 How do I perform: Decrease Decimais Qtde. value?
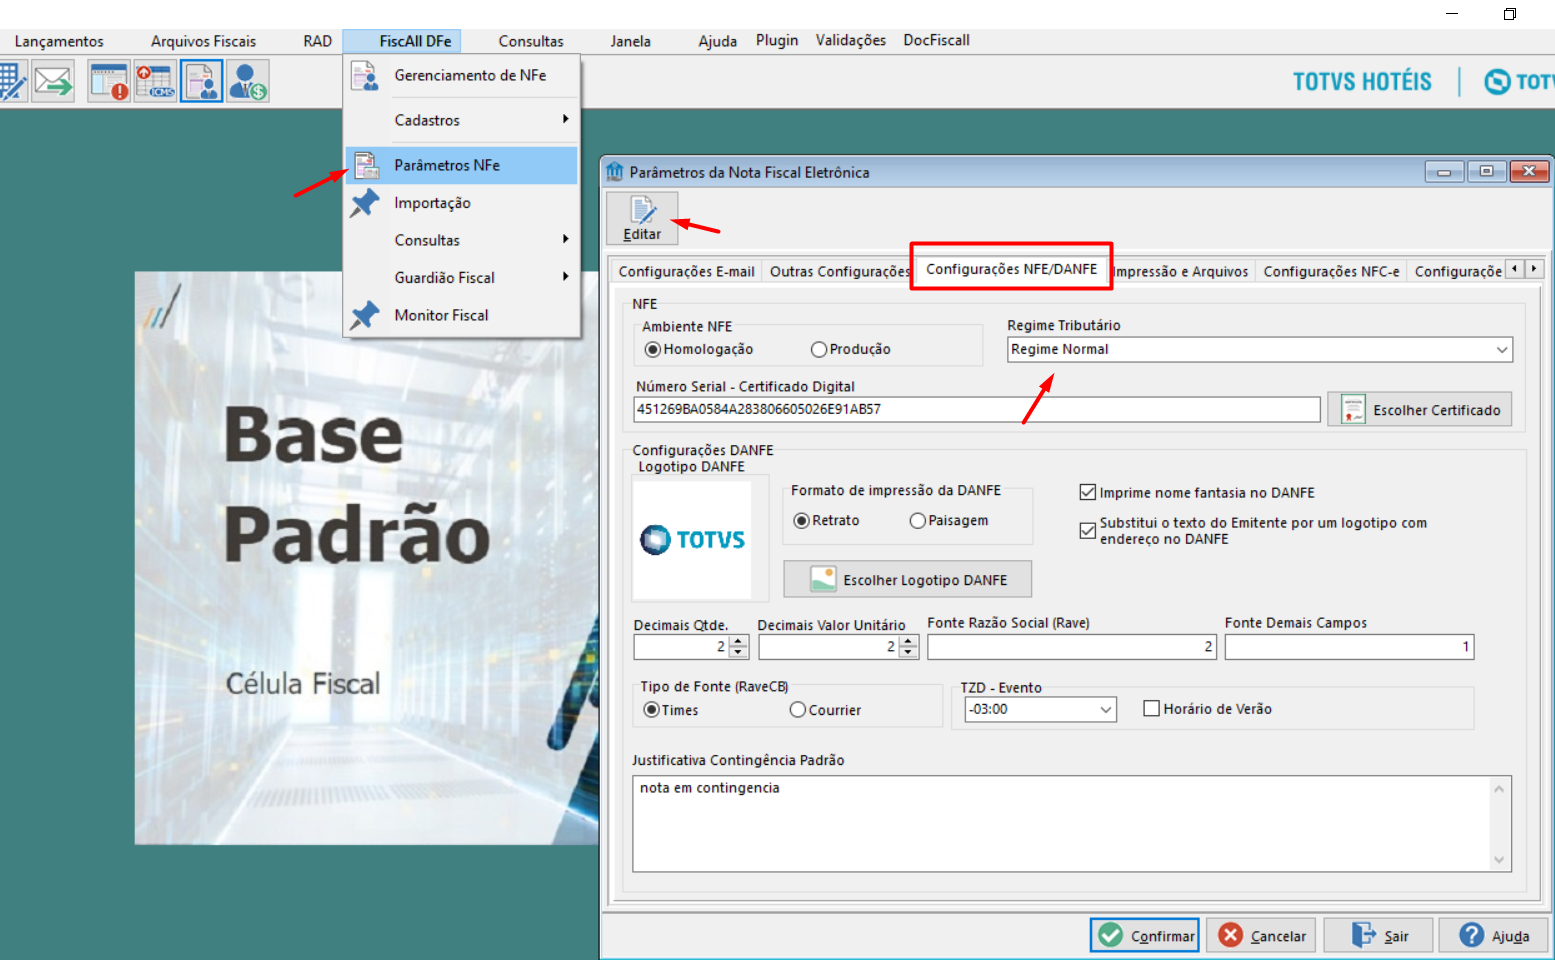click(x=739, y=653)
